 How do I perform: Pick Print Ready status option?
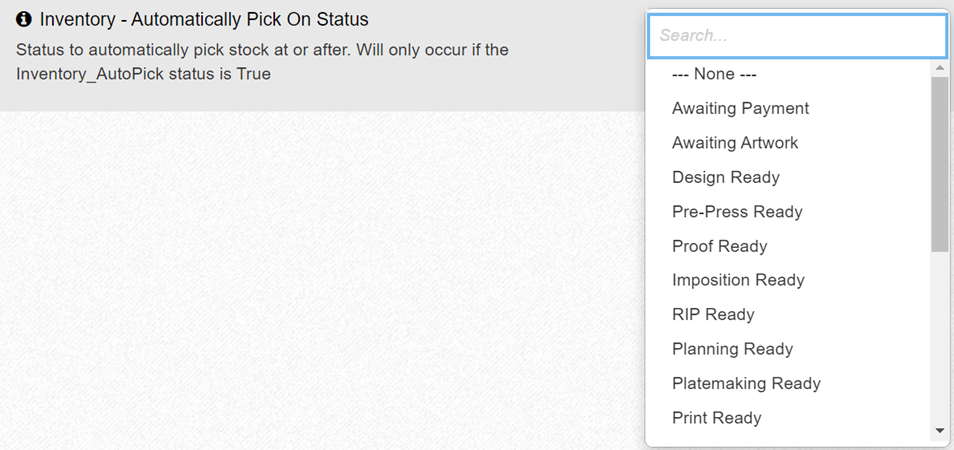(x=716, y=417)
